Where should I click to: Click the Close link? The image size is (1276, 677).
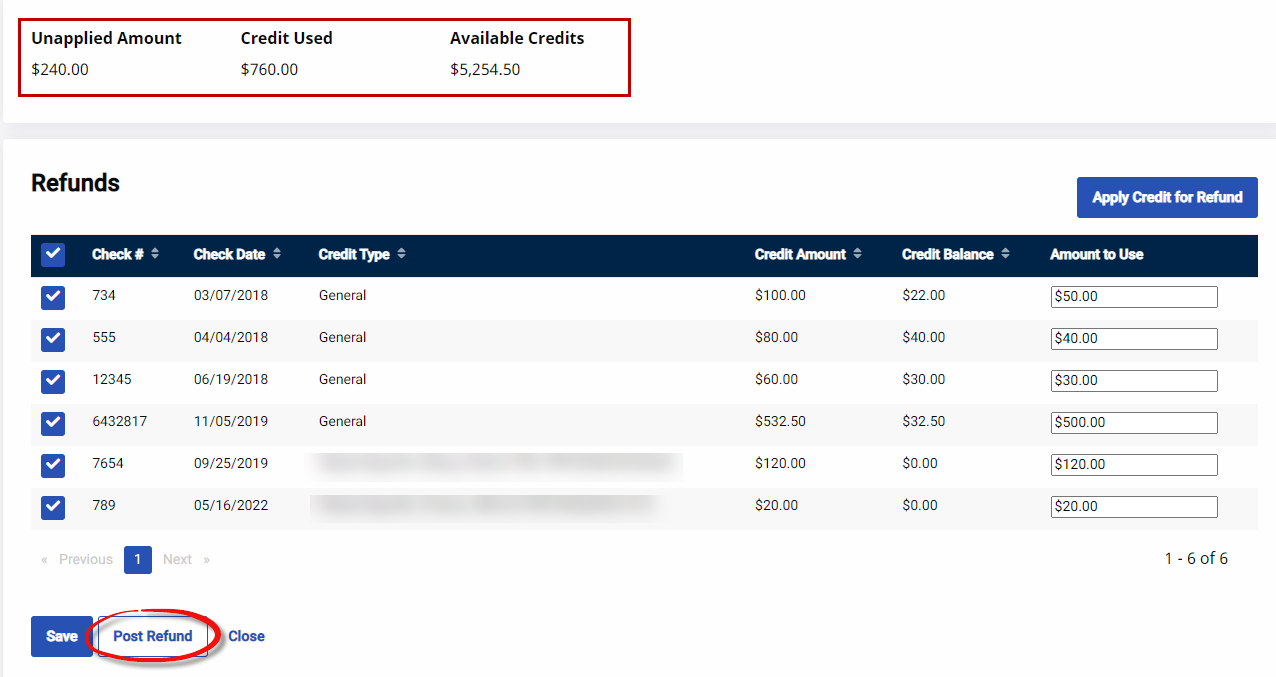[x=246, y=636]
